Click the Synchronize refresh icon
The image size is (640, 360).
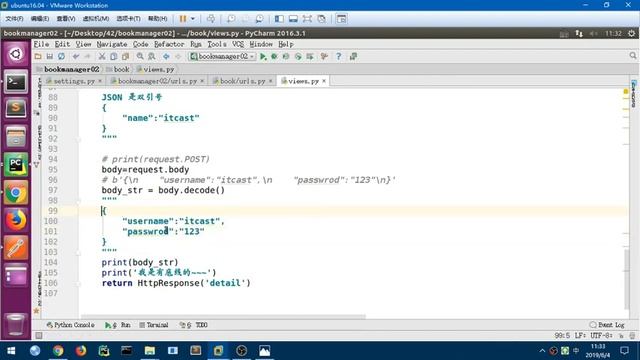(x=61, y=56)
